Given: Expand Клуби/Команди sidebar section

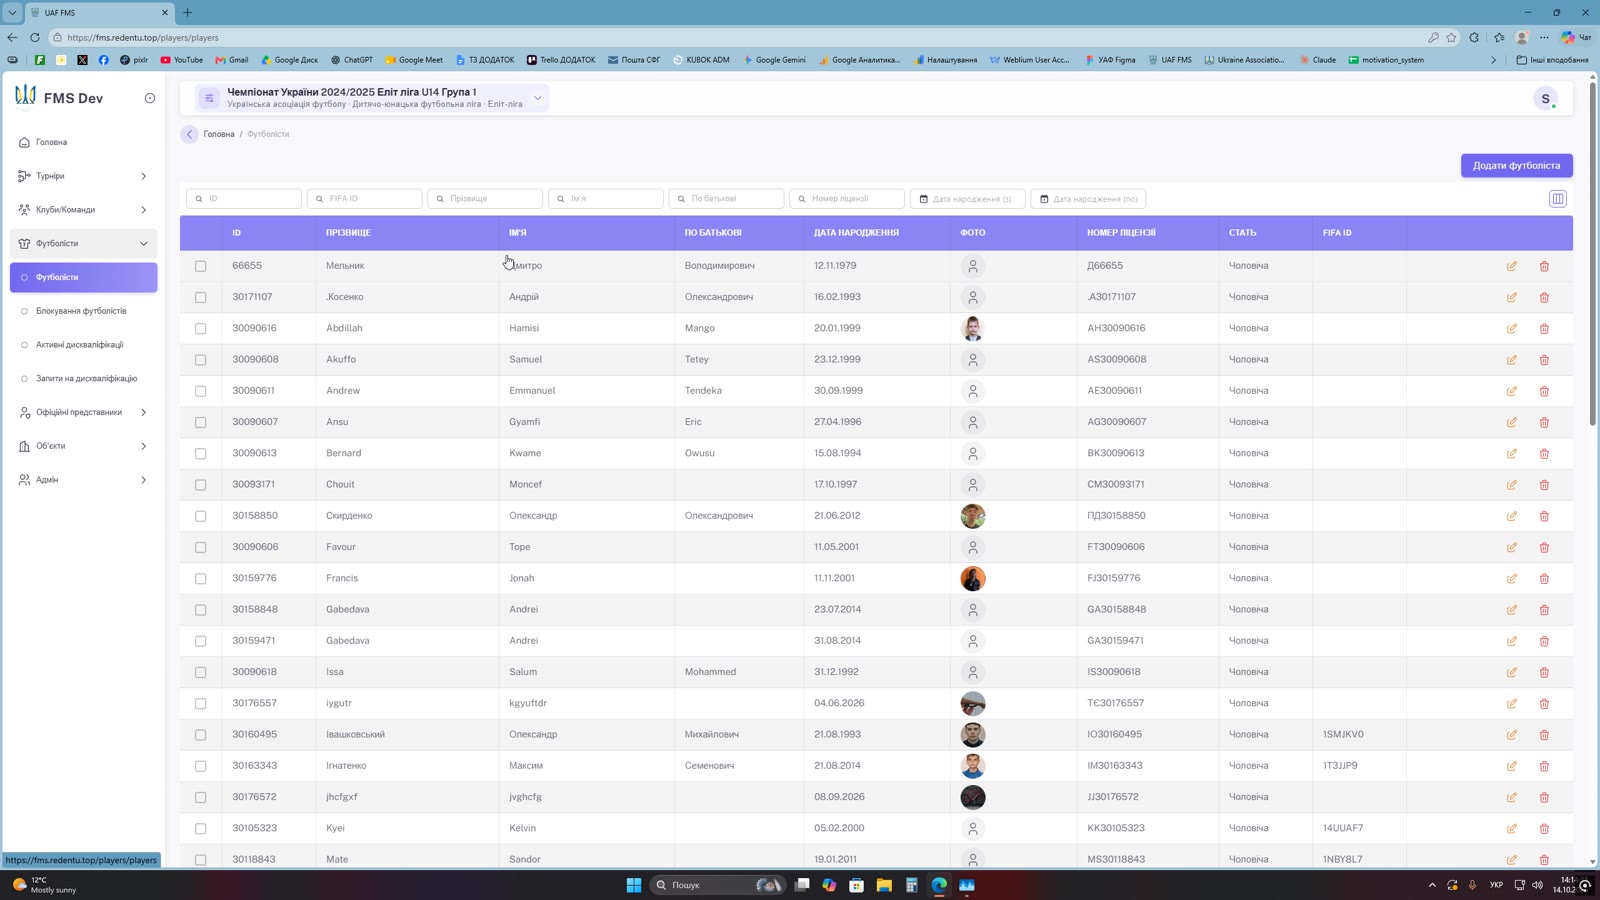Looking at the screenshot, I should [x=84, y=210].
